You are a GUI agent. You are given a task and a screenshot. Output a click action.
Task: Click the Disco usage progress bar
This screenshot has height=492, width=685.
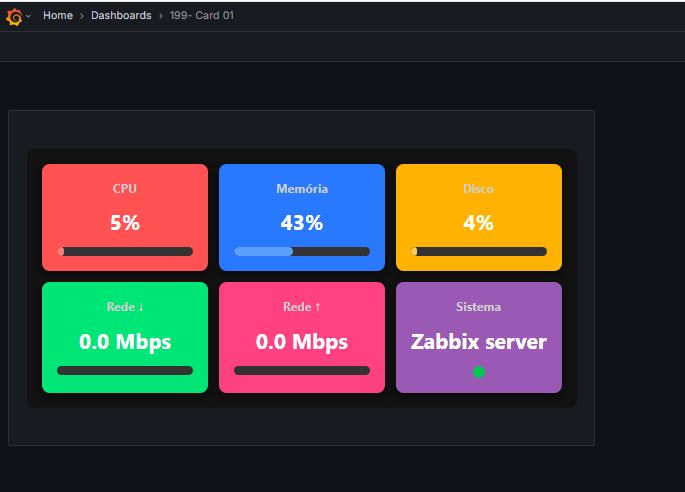479,251
